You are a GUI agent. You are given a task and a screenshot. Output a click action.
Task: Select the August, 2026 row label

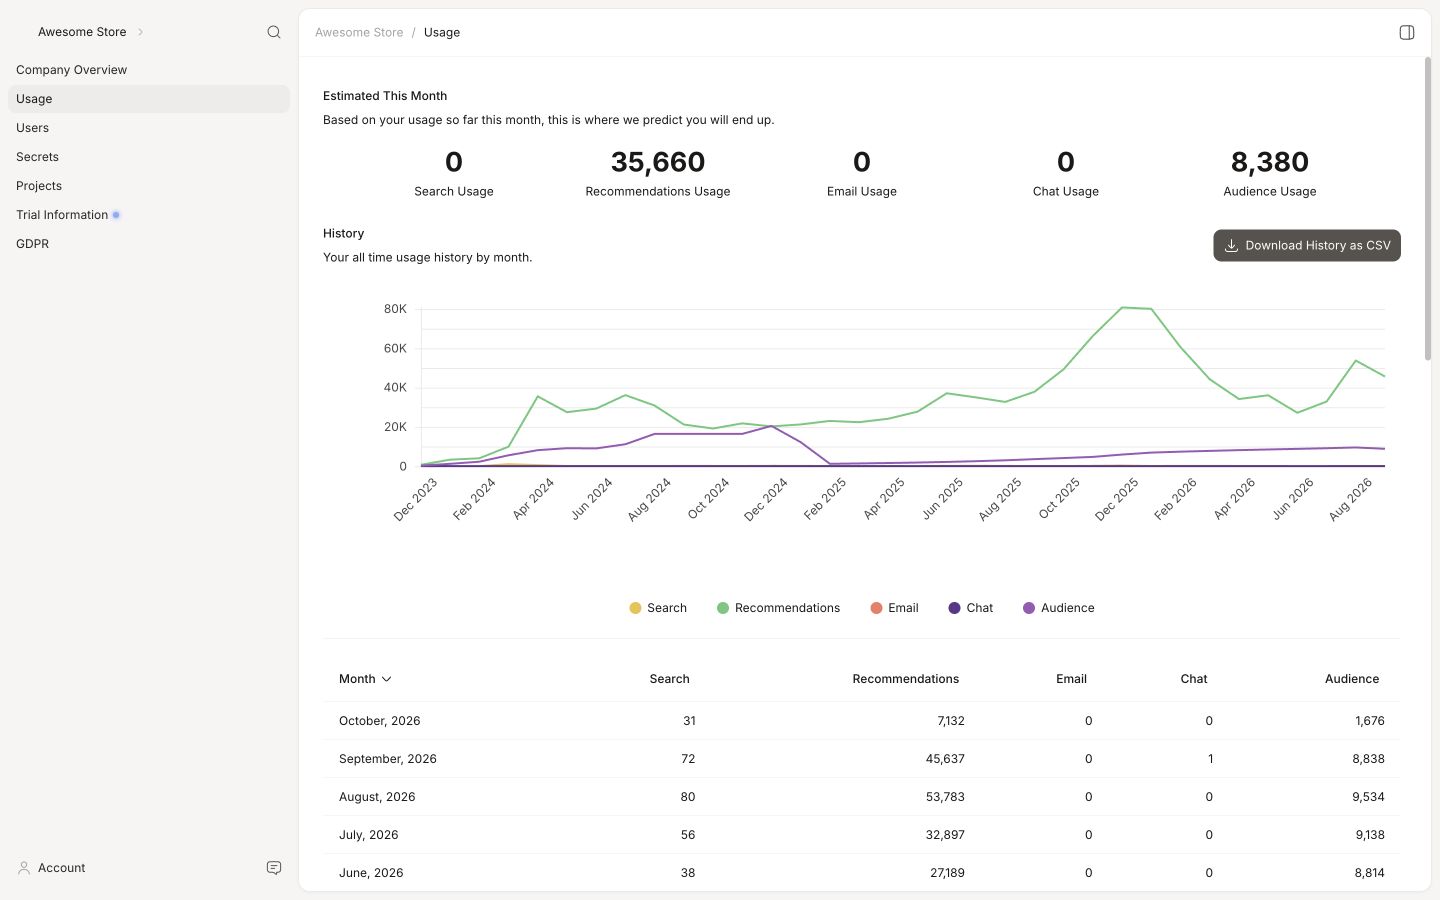pos(377,797)
